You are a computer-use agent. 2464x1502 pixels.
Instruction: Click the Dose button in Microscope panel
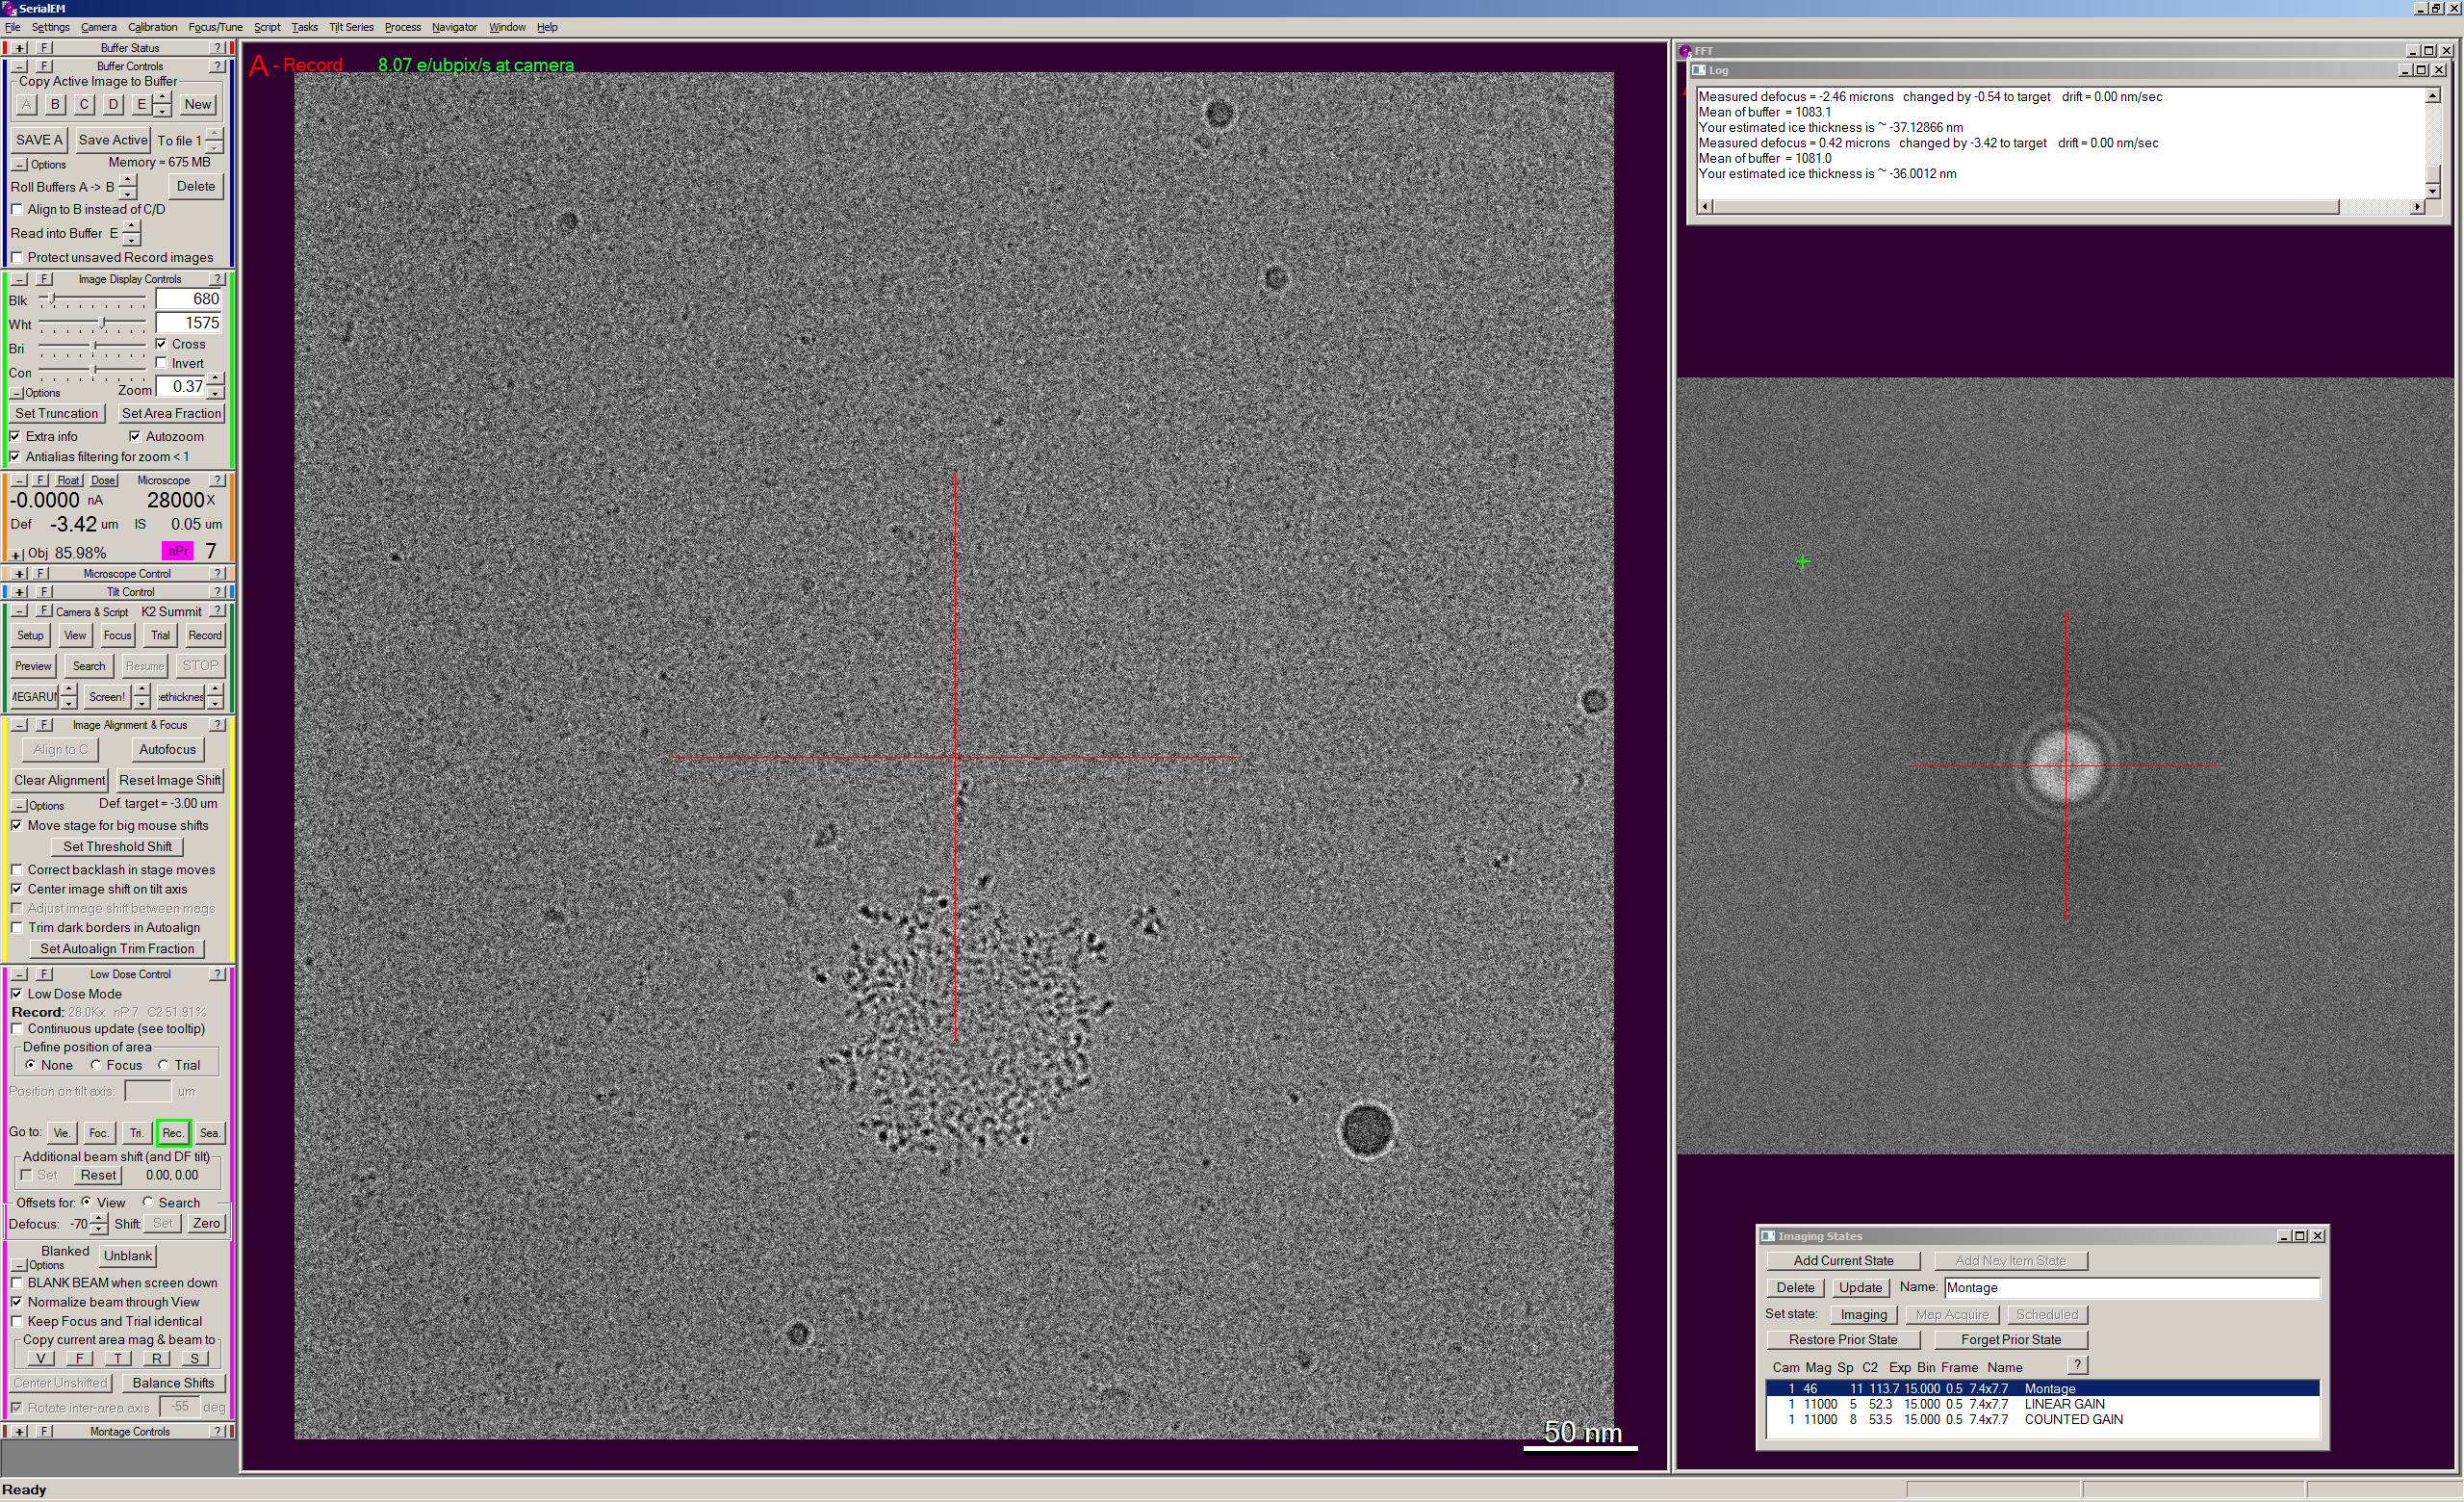tap(103, 481)
